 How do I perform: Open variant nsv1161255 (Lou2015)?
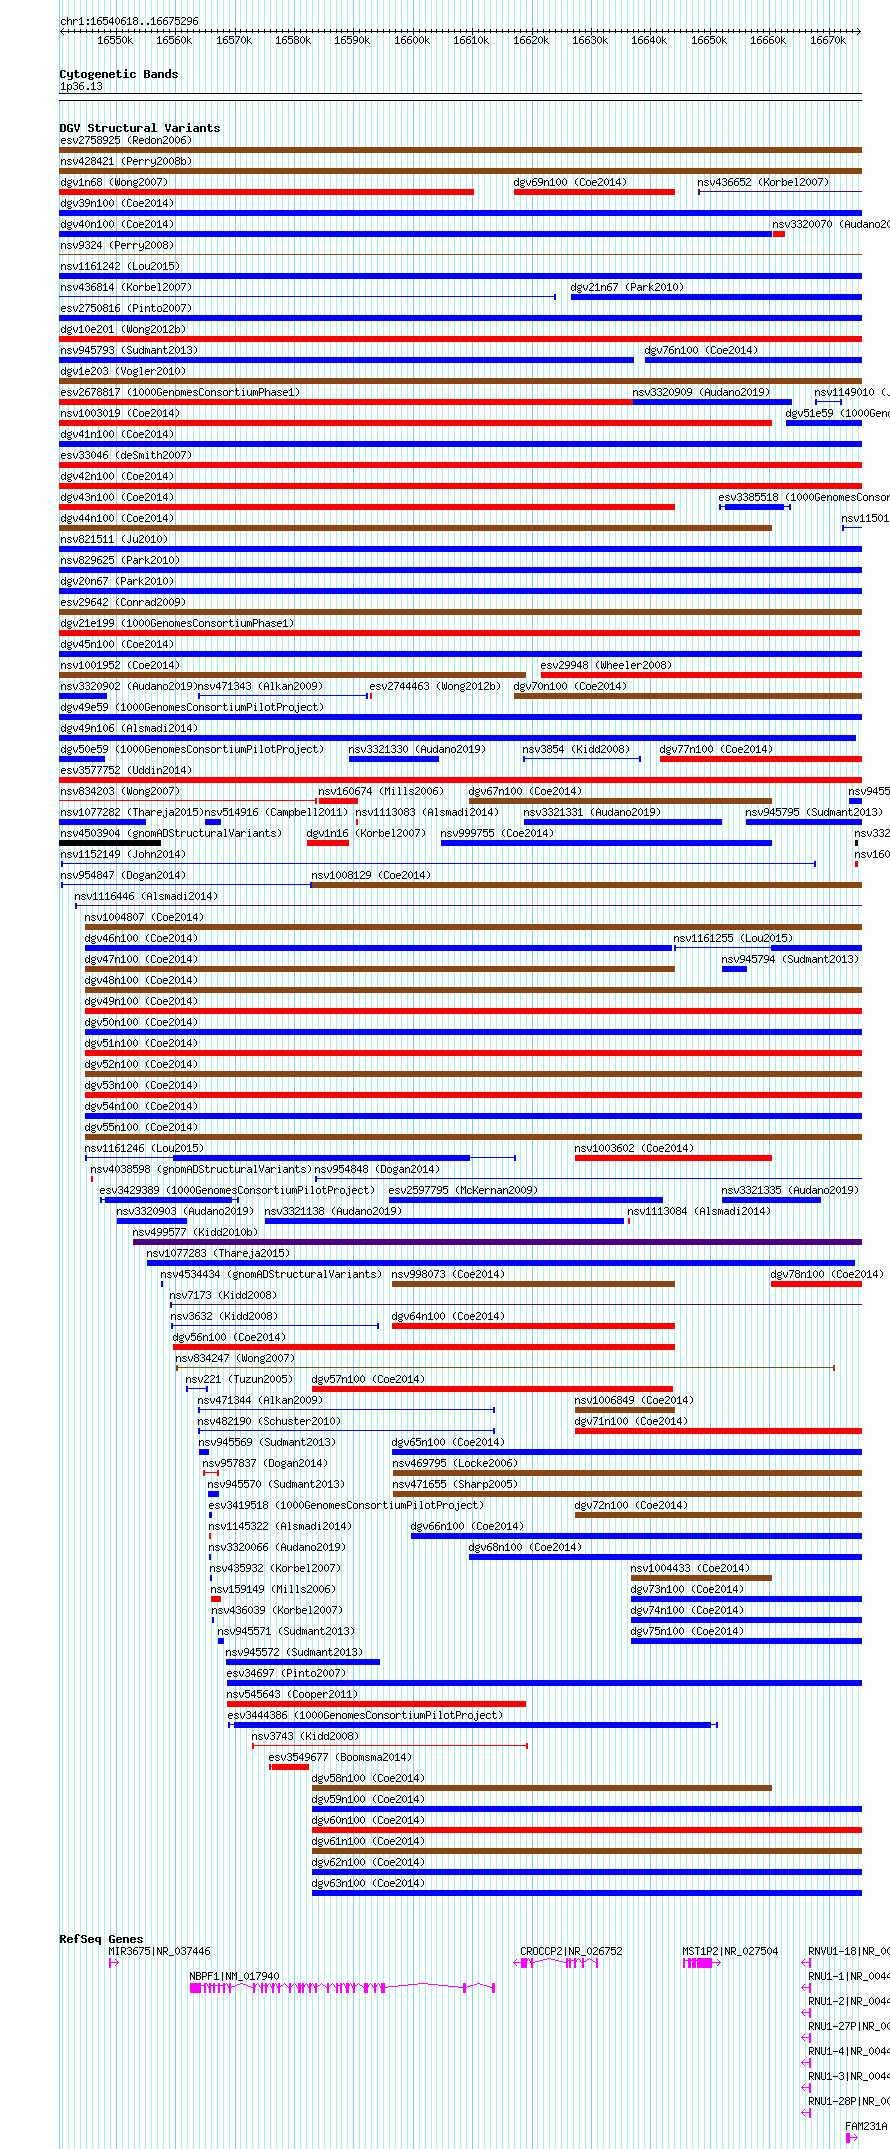[x=733, y=938]
